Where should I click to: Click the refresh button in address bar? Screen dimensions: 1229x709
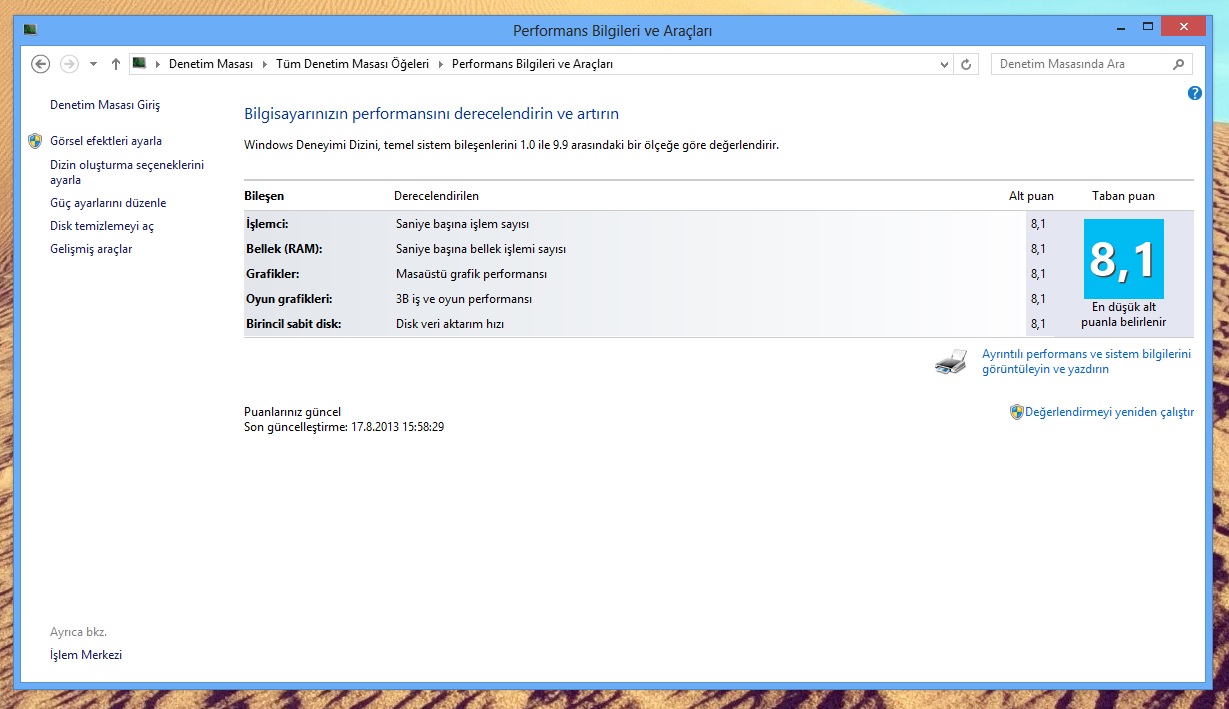click(966, 64)
